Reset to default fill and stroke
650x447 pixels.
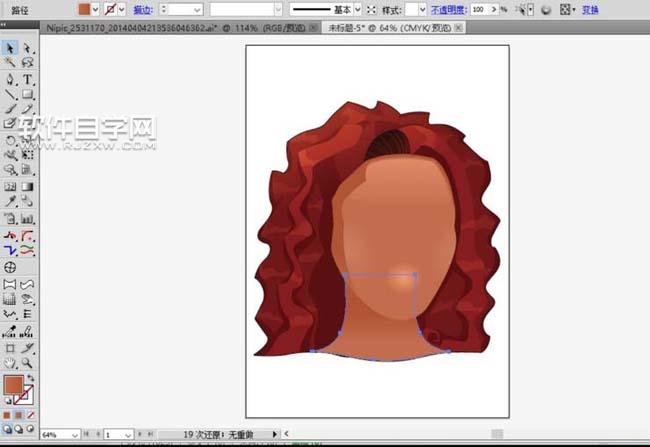point(8,400)
